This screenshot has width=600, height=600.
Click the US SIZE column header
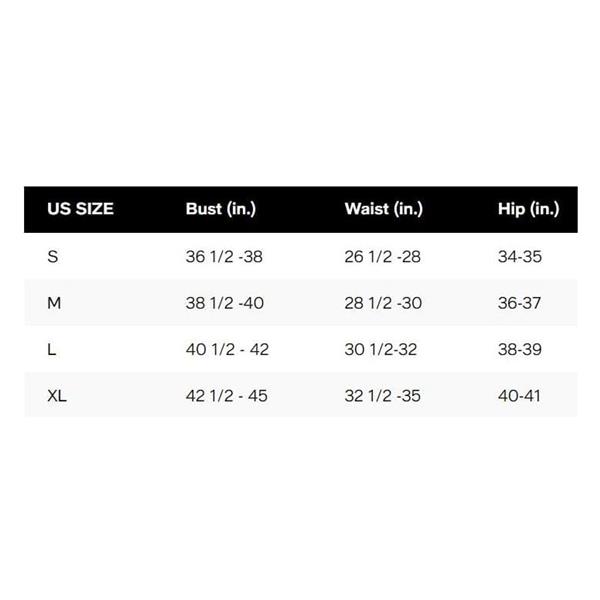click(x=80, y=209)
